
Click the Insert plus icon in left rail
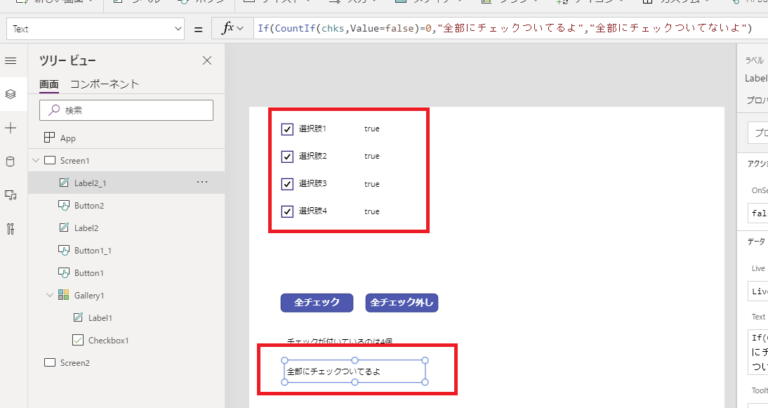coord(10,128)
